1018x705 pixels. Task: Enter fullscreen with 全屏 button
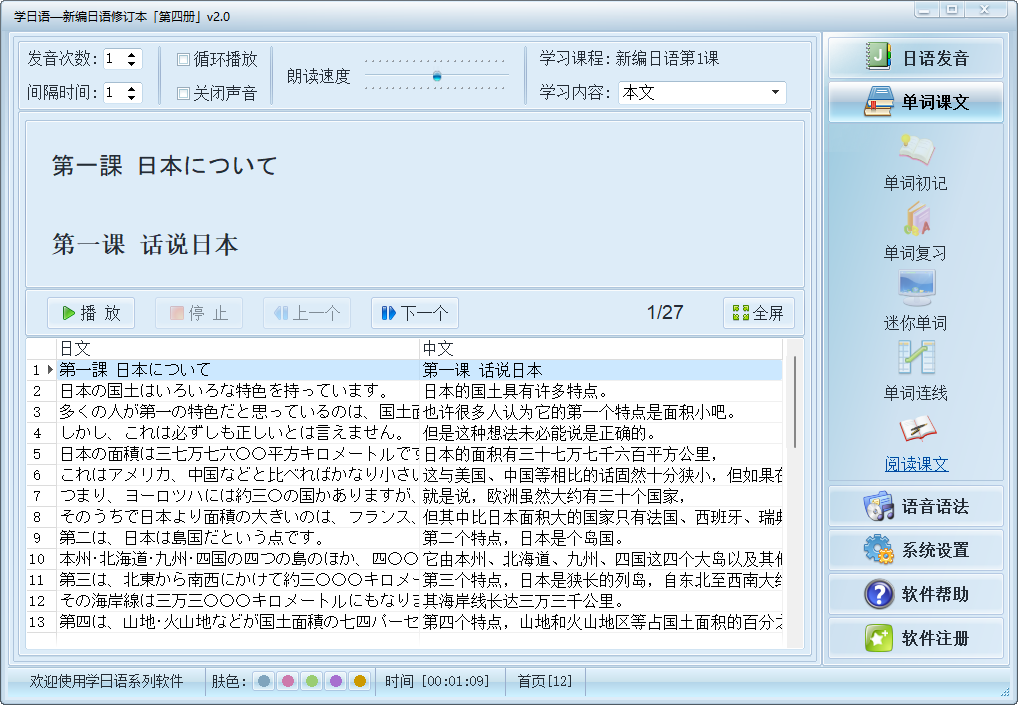pyautogui.click(x=758, y=314)
